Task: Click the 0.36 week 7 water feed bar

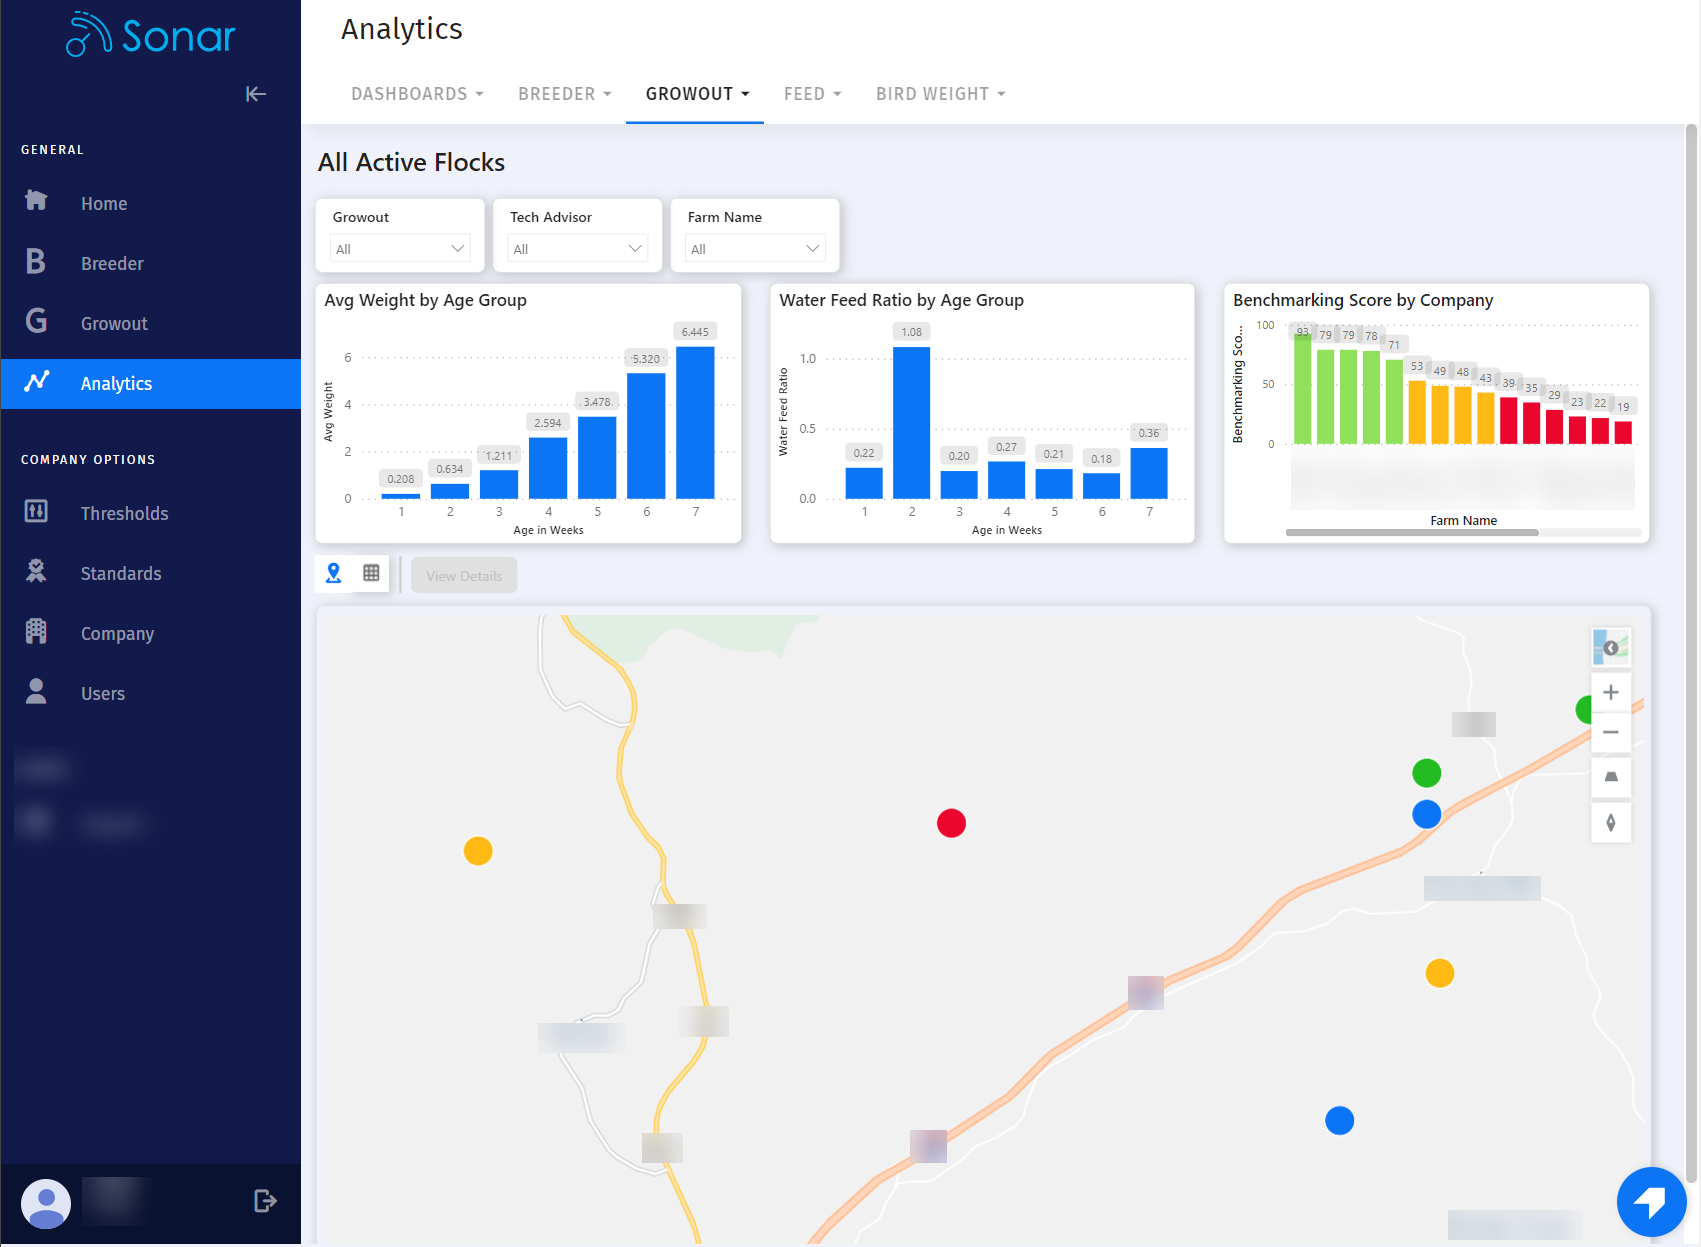Action: pyautogui.click(x=1149, y=473)
